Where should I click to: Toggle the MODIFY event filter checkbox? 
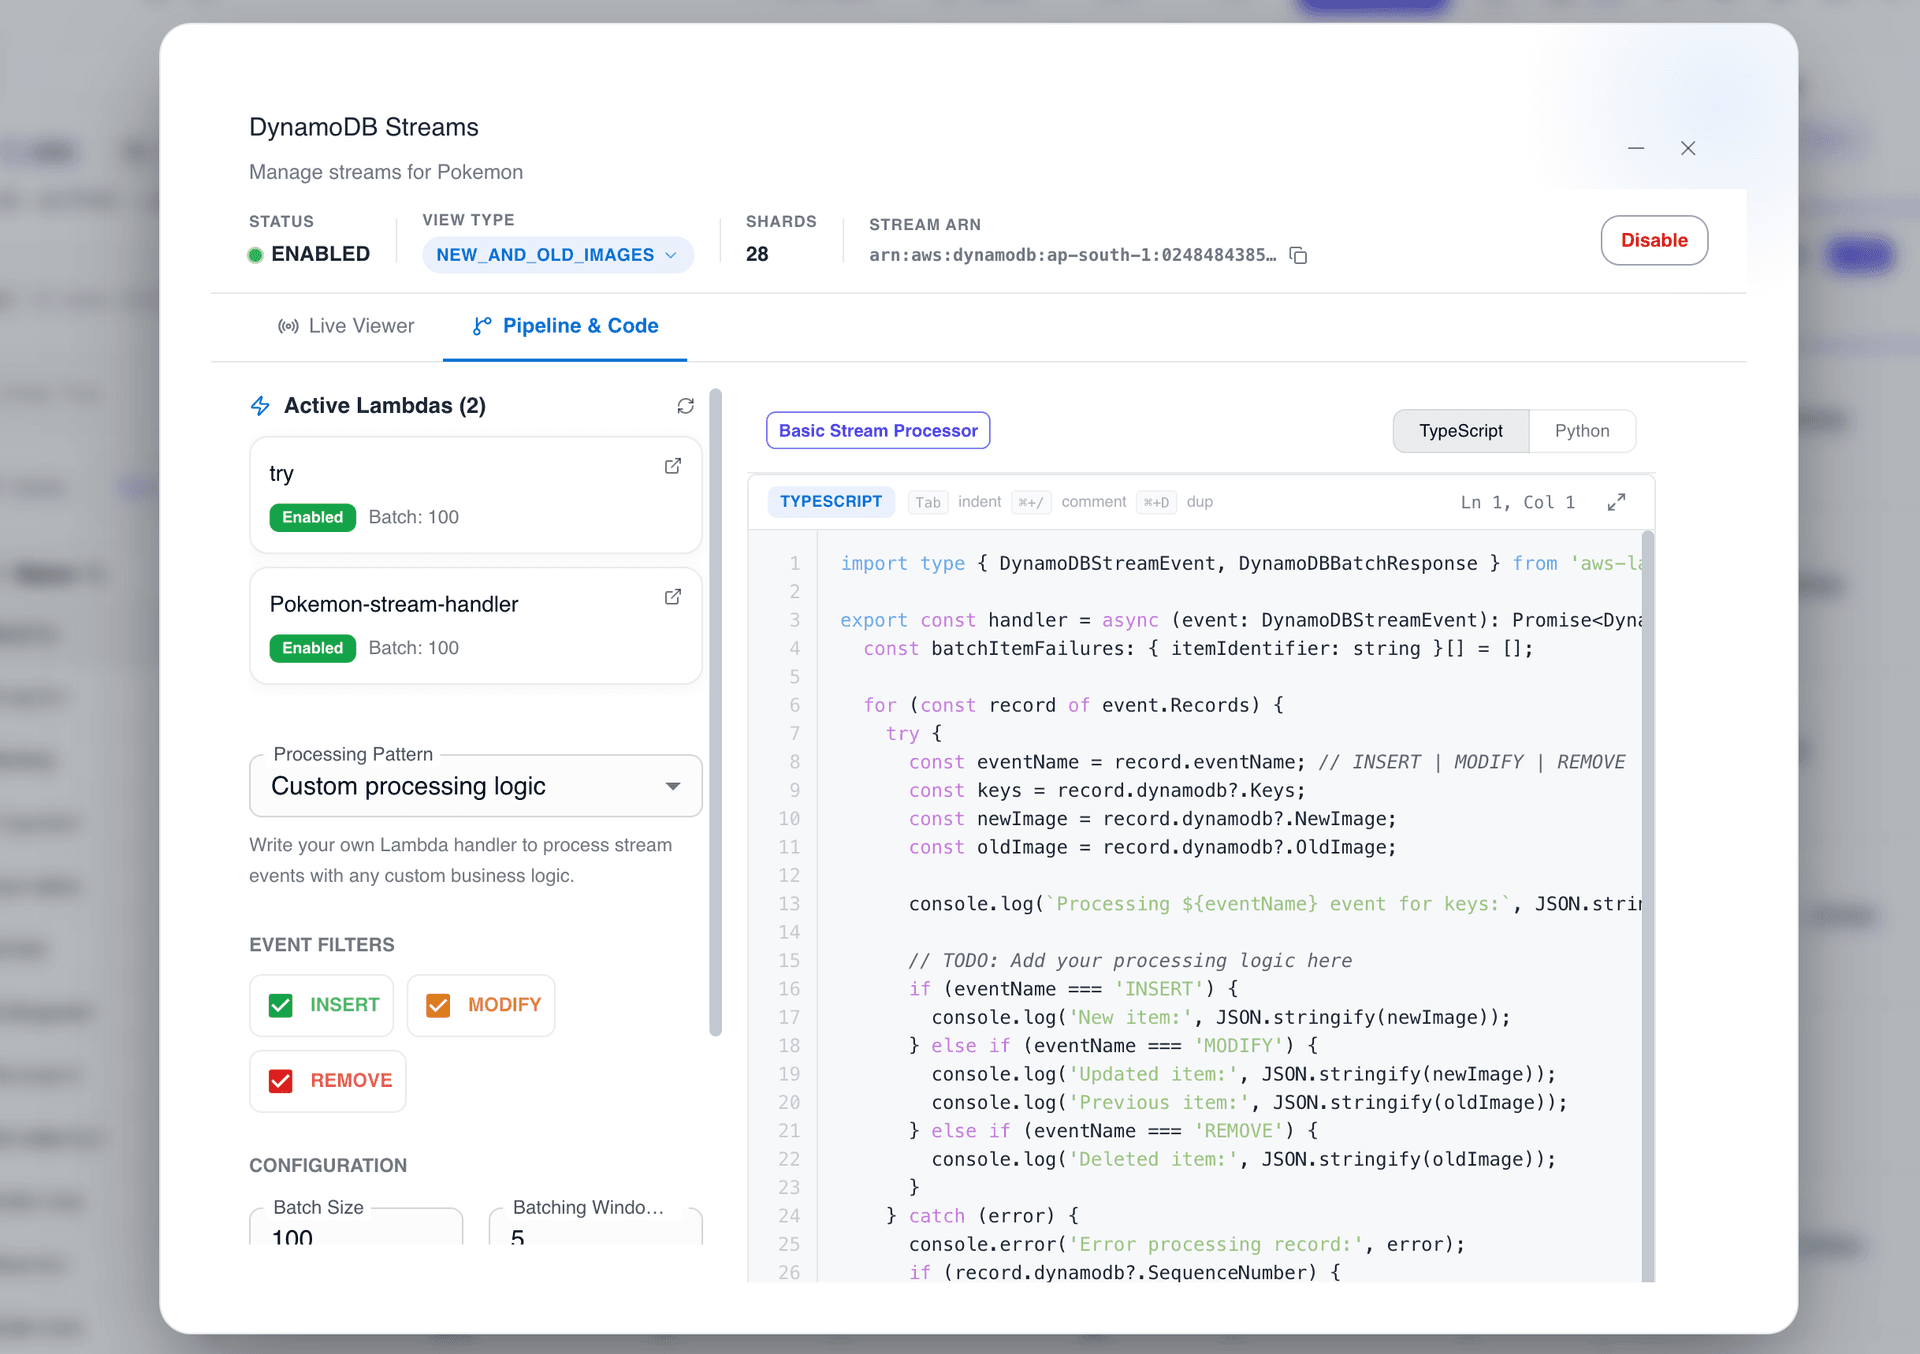438,1005
